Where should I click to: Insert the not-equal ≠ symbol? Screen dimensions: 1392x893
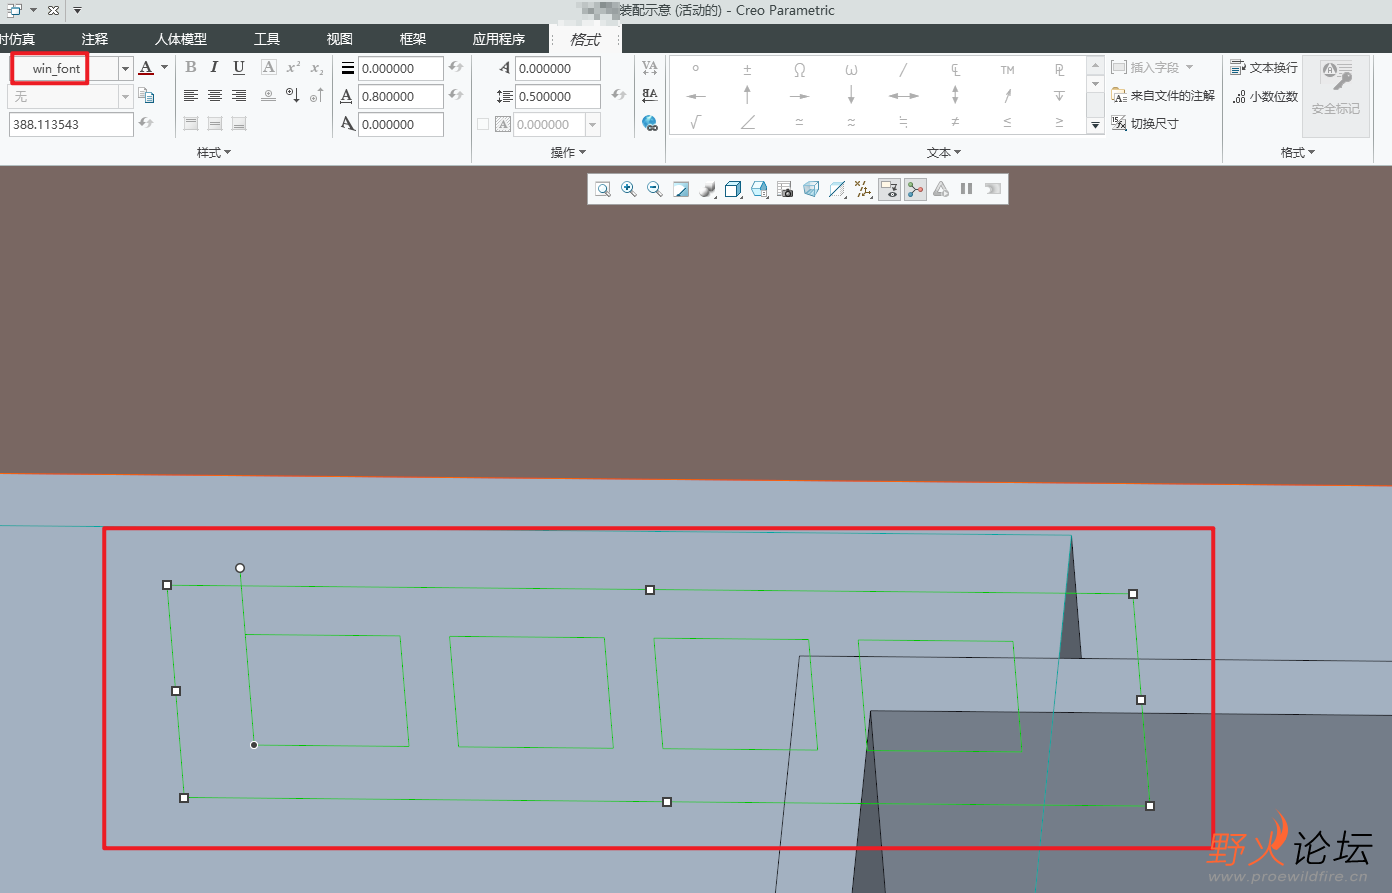click(x=955, y=122)
